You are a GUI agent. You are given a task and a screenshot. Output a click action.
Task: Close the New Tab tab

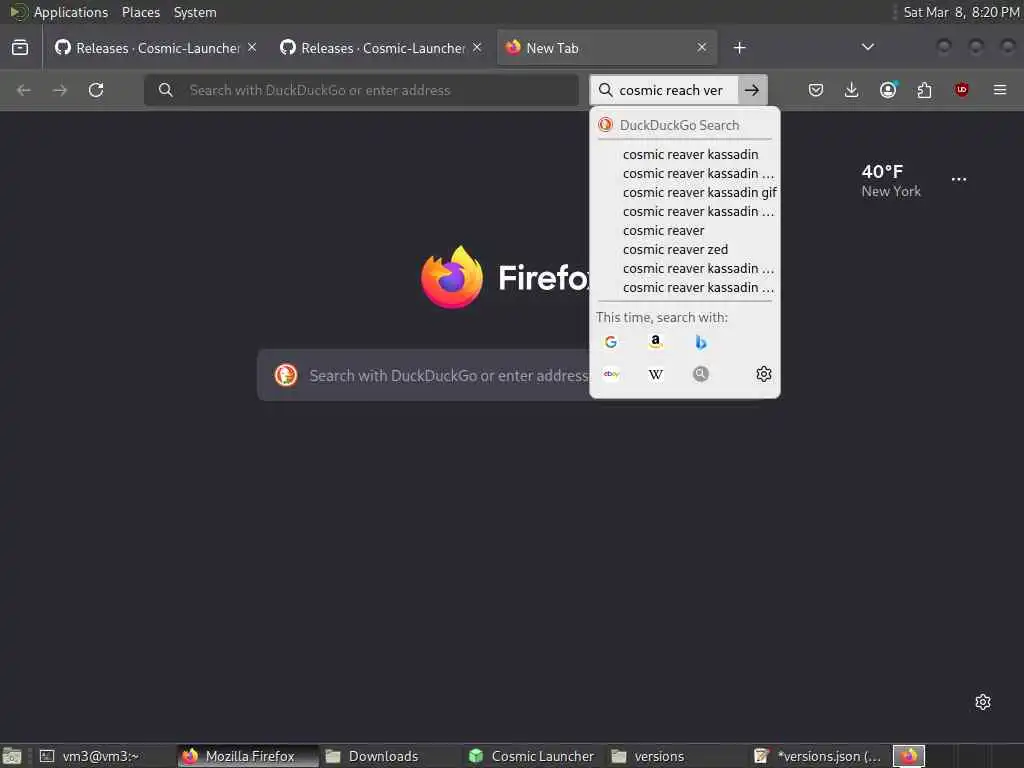(701, 48)
